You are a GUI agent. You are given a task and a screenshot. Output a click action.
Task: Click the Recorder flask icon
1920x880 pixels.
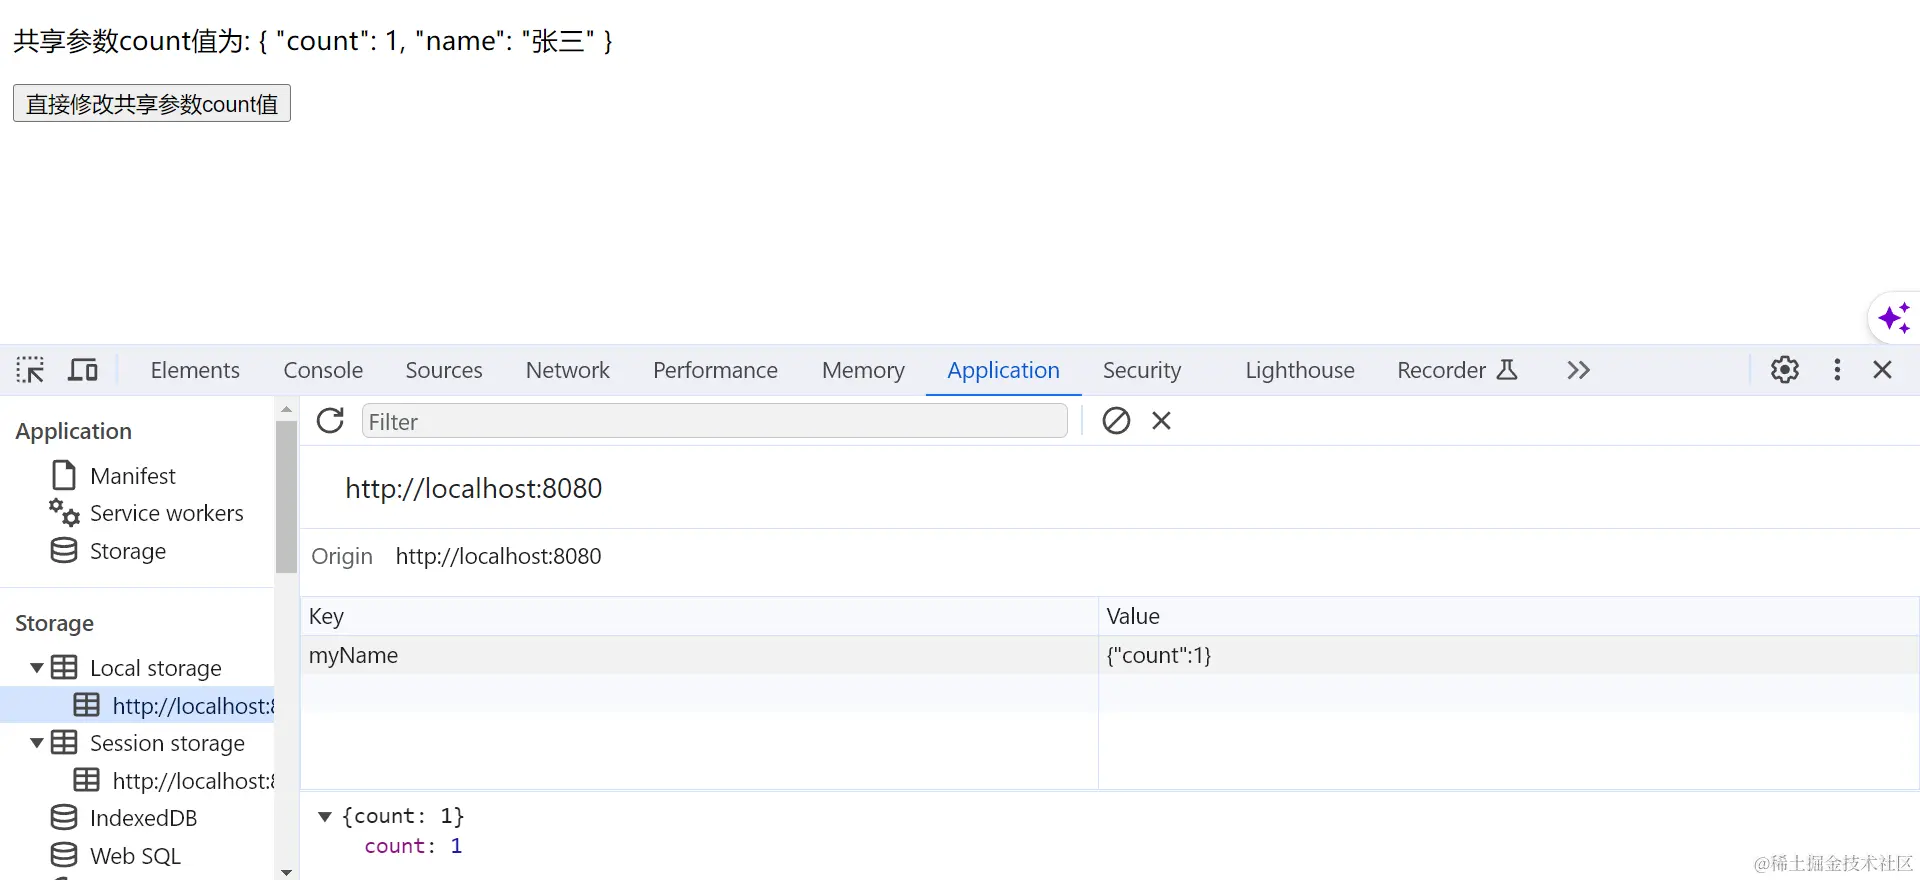tap(1507, 370)
